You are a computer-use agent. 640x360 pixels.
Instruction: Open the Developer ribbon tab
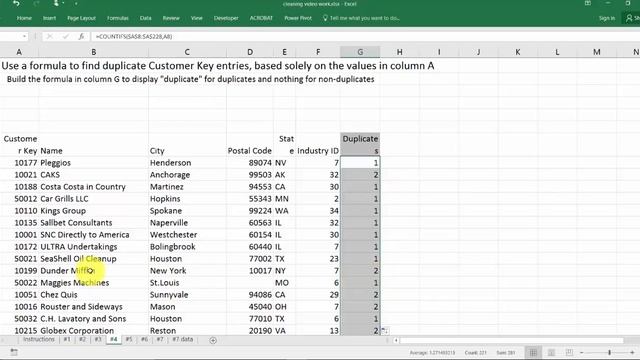(226, 18)
